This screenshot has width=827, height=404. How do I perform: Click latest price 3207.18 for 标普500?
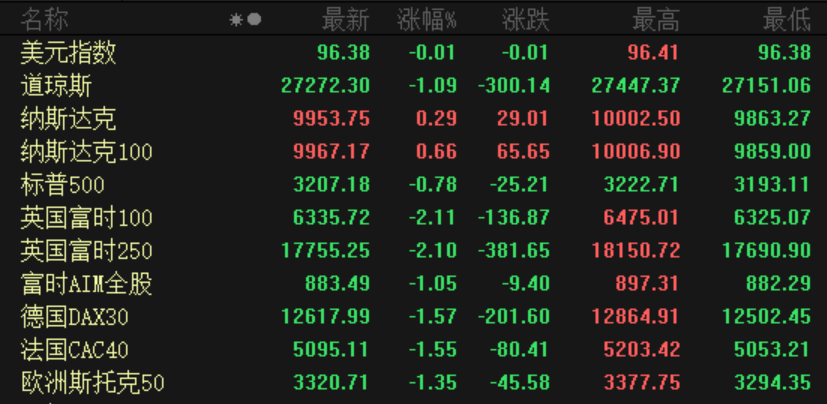pyautogui.click(x=332, y=185)
